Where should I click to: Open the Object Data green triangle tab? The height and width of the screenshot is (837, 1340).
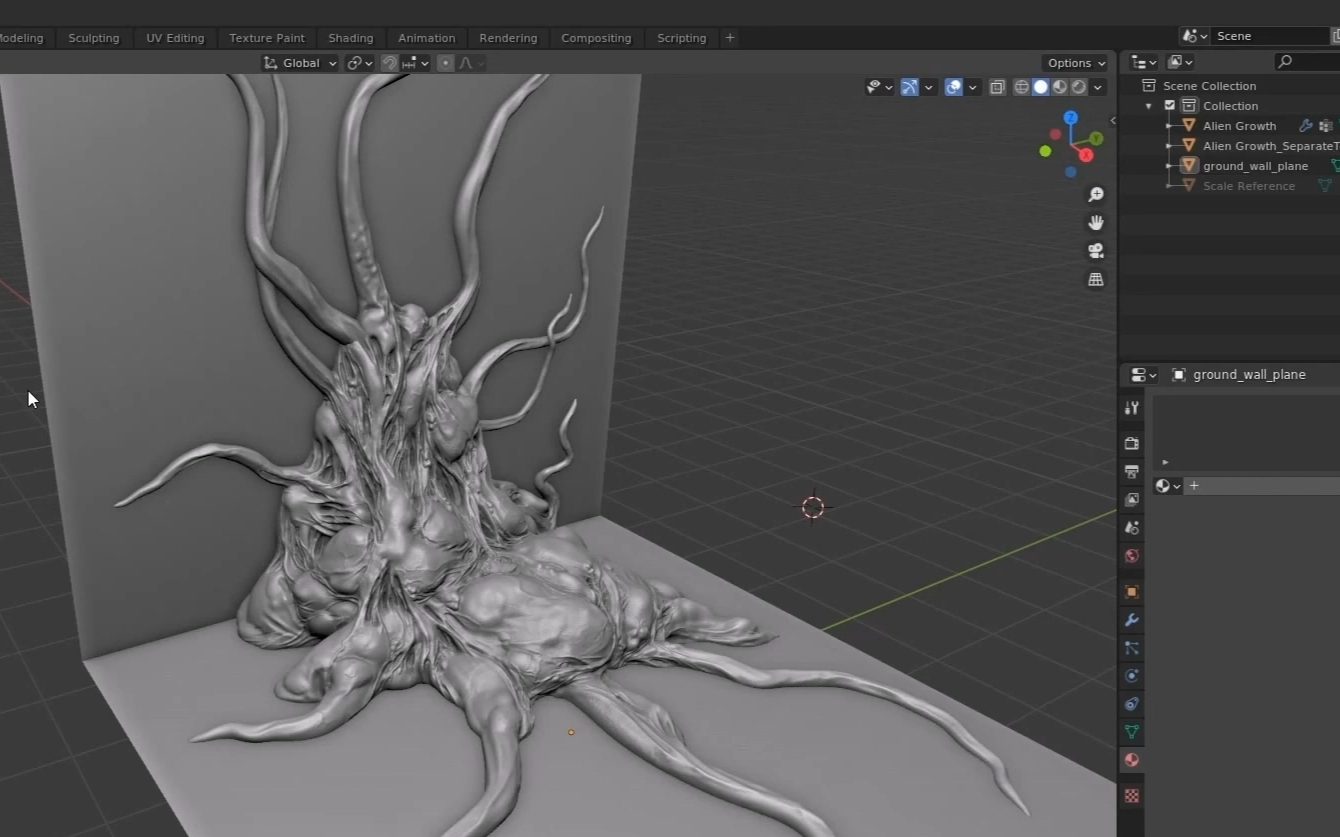(1132, 732)
